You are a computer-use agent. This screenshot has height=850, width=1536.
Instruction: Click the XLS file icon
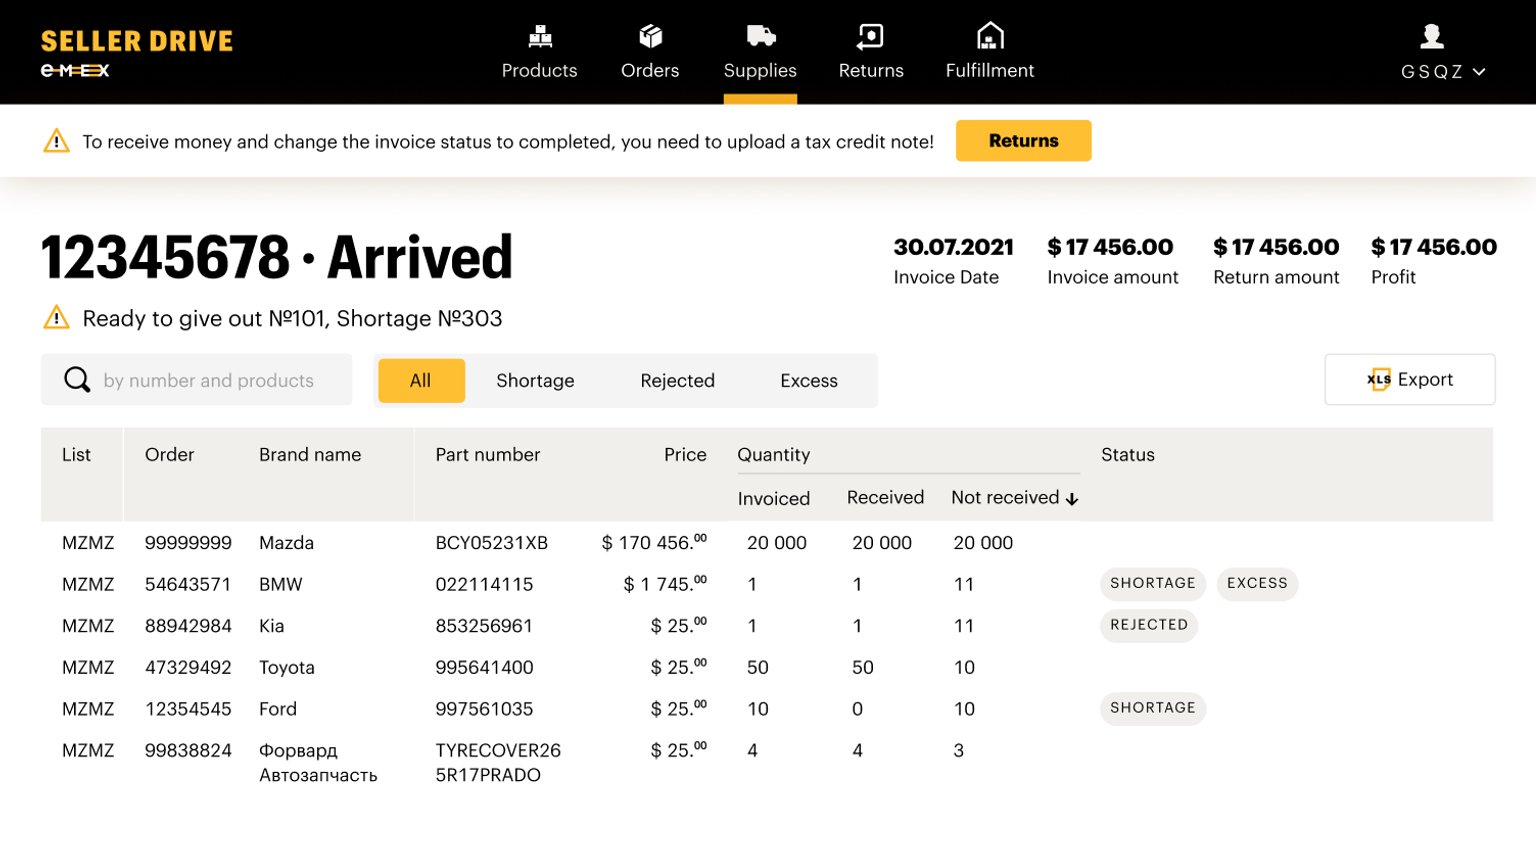click(x=1379, y=380)
